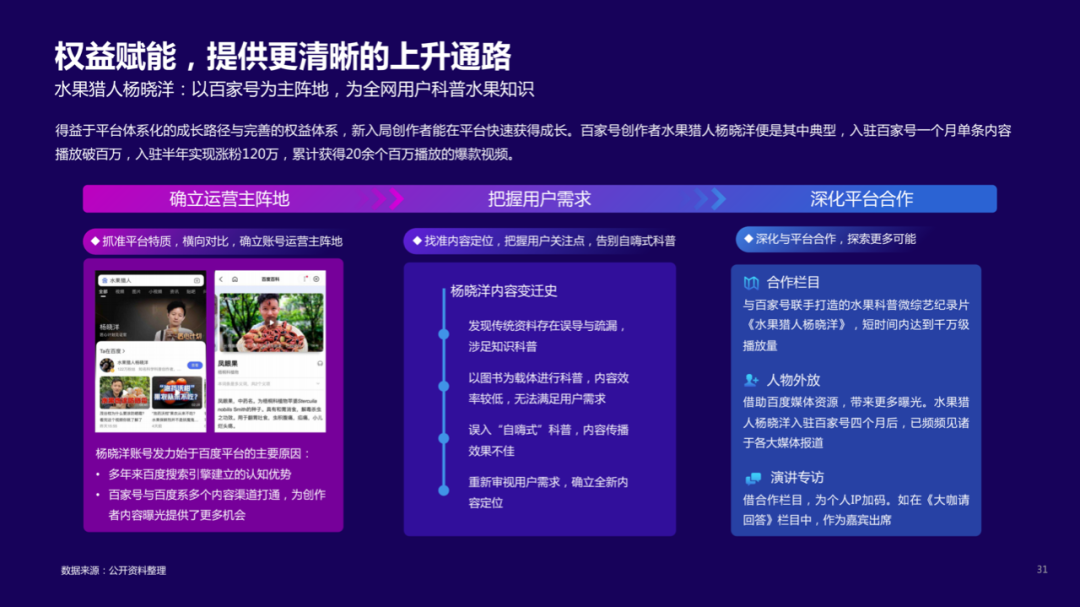Click the 合作栏目 heading text
1080x607 pixels.
click(x=793, y=282)
